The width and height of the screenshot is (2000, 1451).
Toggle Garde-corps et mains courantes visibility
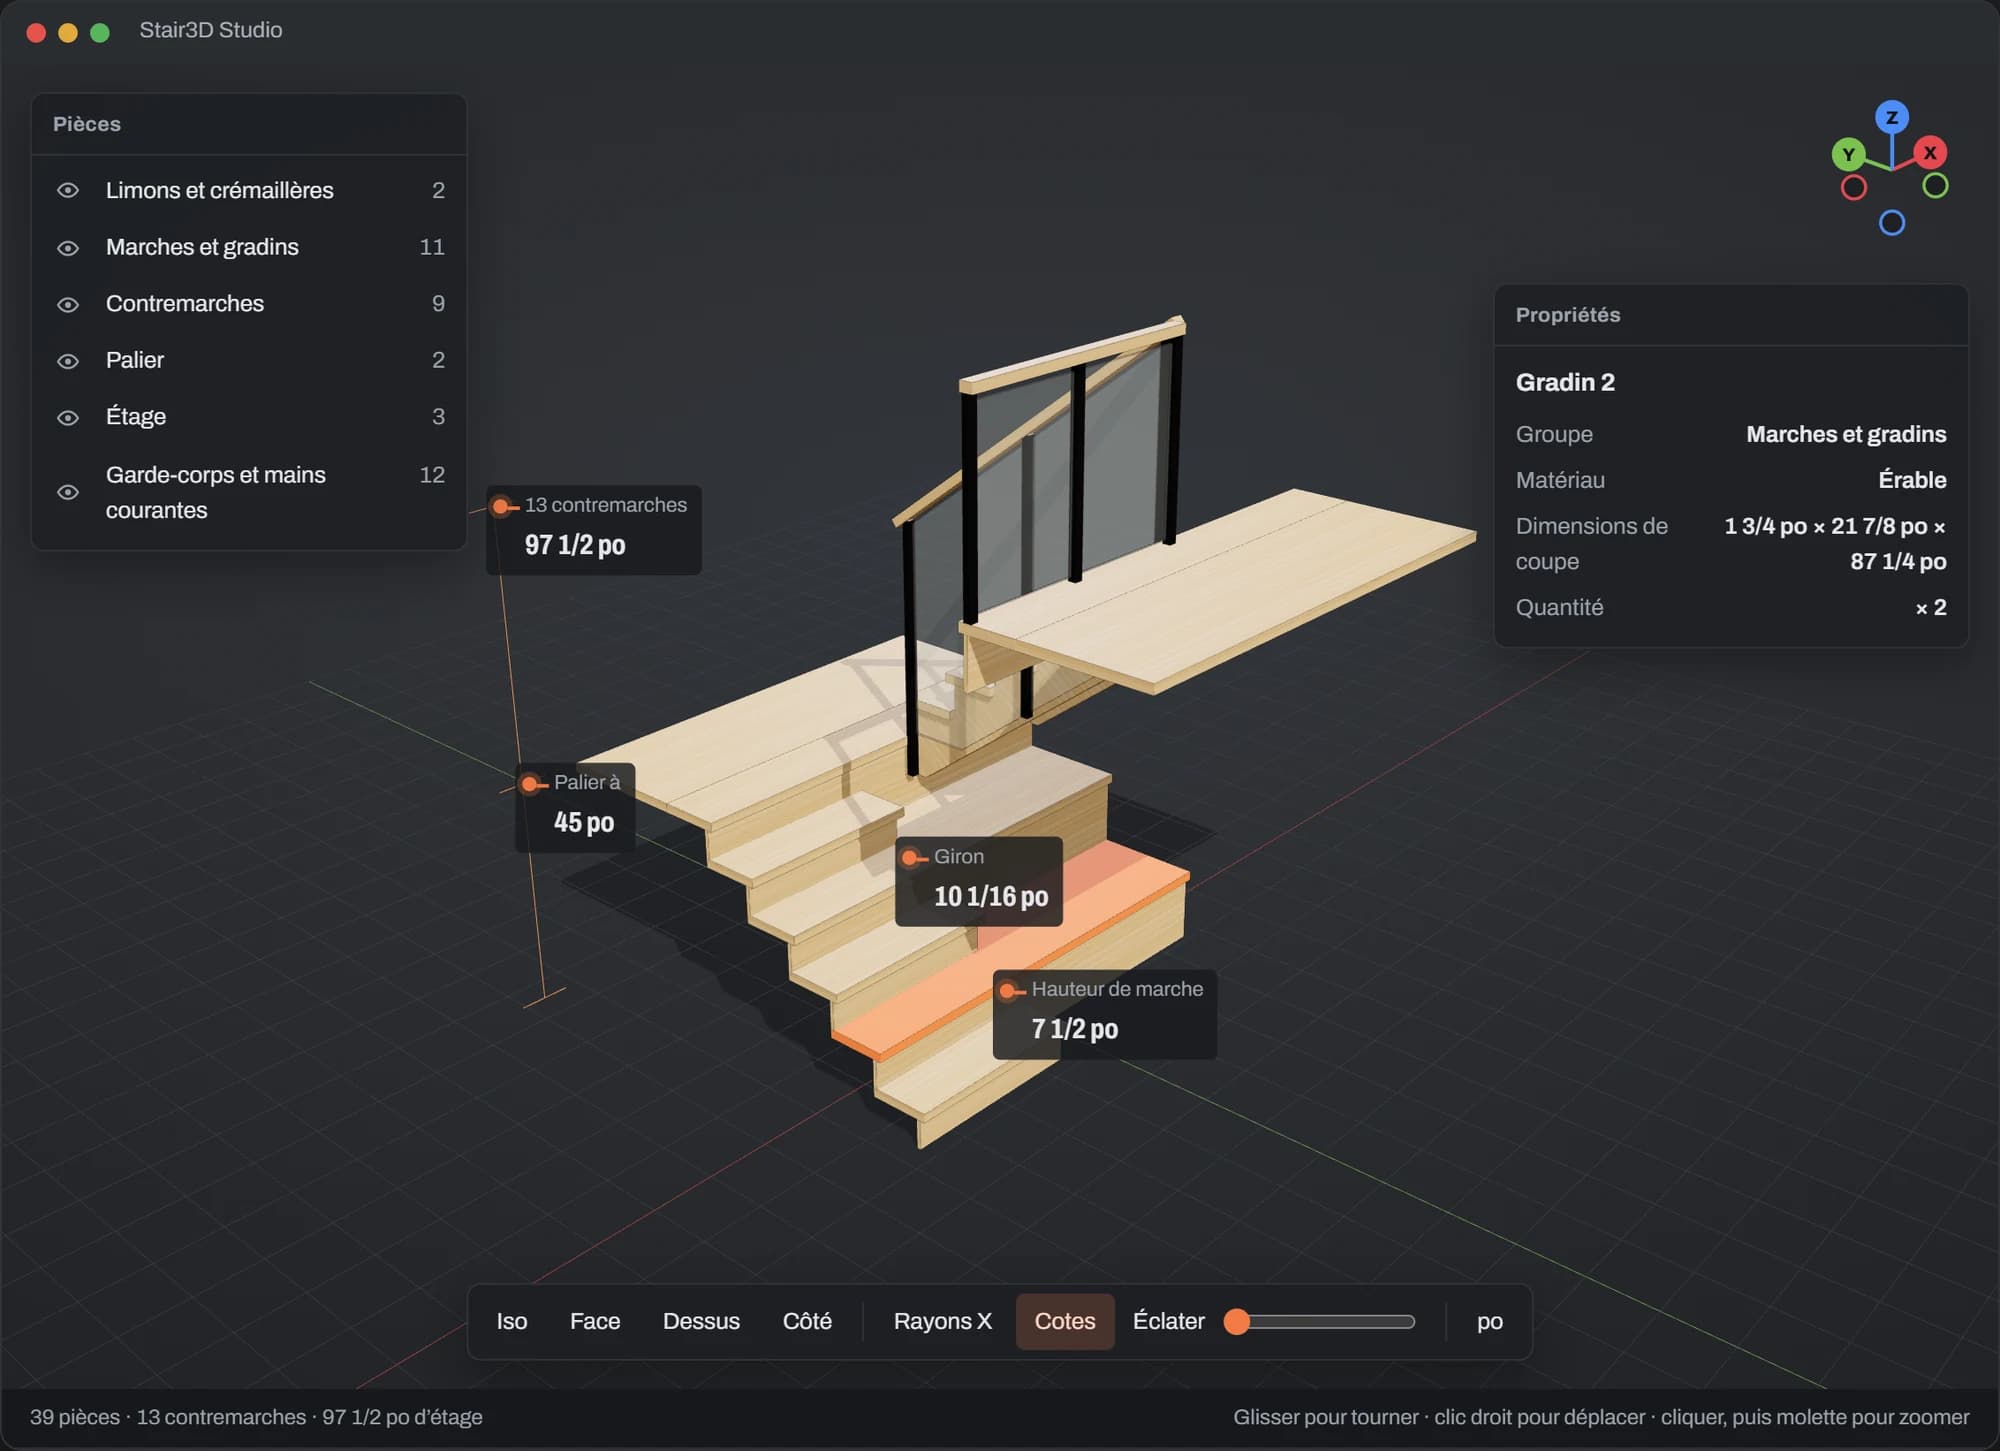click(68, 492)
